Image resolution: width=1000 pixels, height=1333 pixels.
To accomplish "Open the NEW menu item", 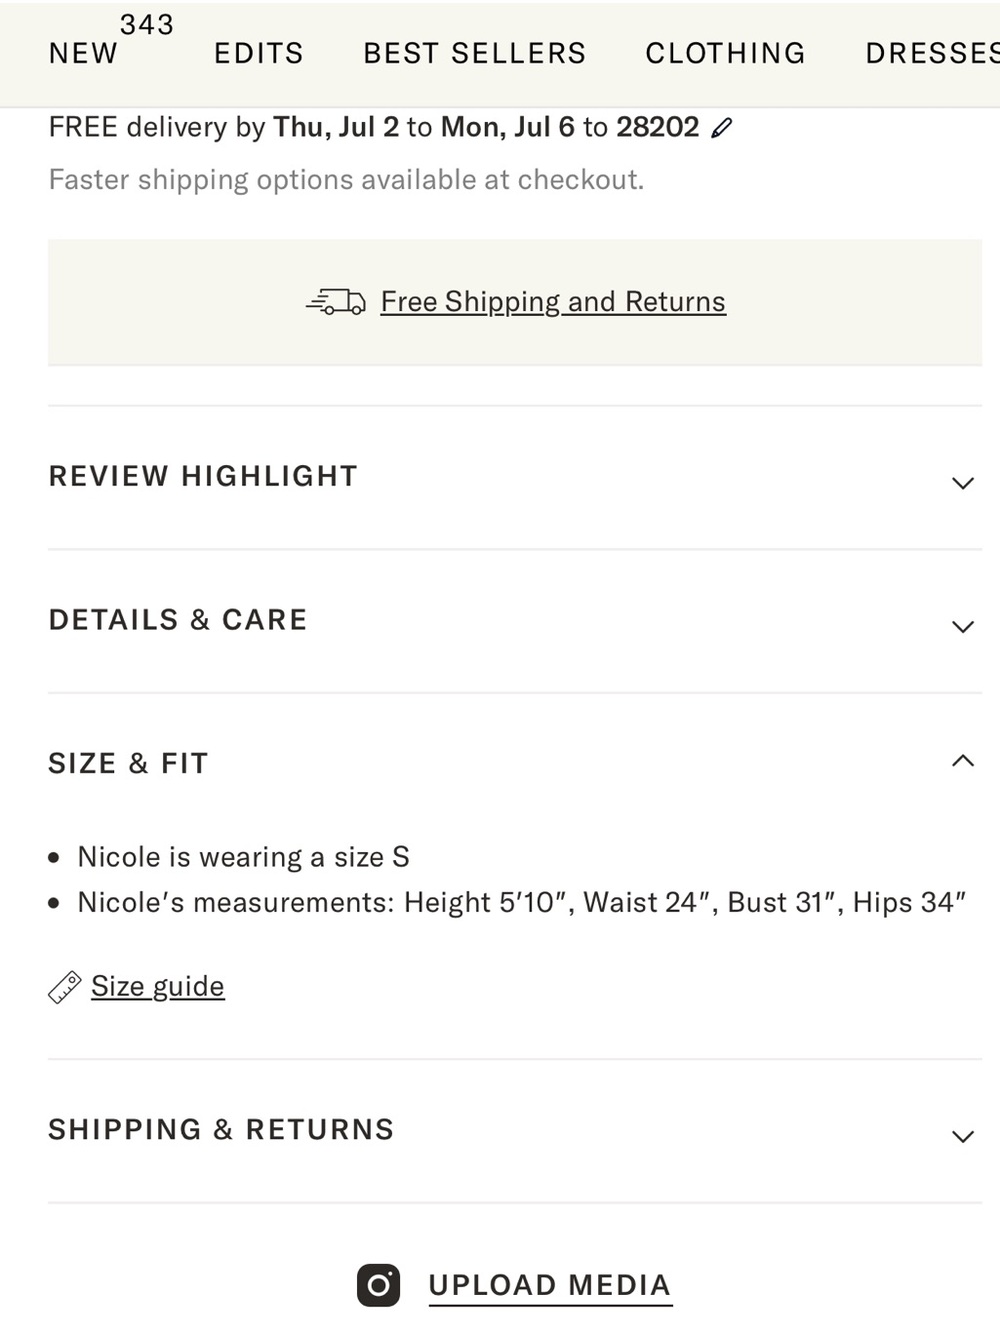I will [84, 53].
